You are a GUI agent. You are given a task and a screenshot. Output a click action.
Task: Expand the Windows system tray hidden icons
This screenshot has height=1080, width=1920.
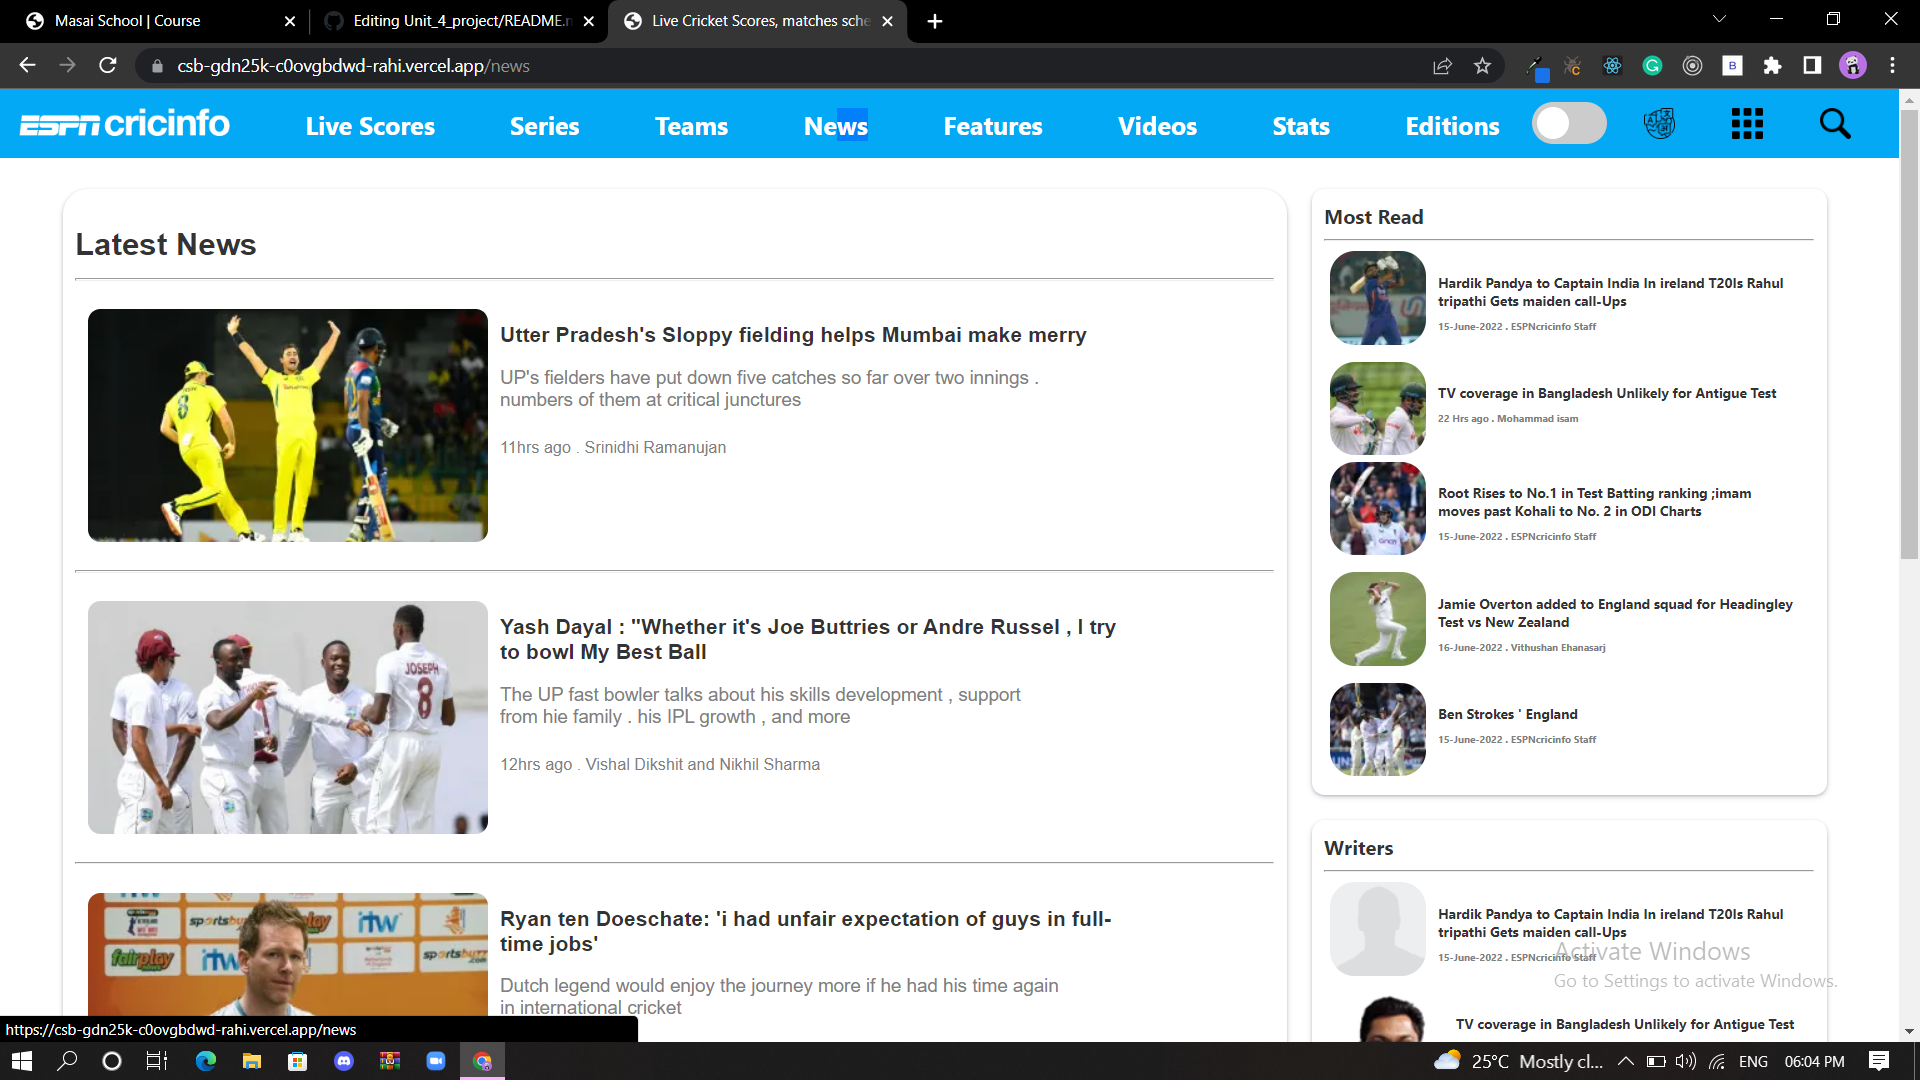[x=1626, y=1062]
